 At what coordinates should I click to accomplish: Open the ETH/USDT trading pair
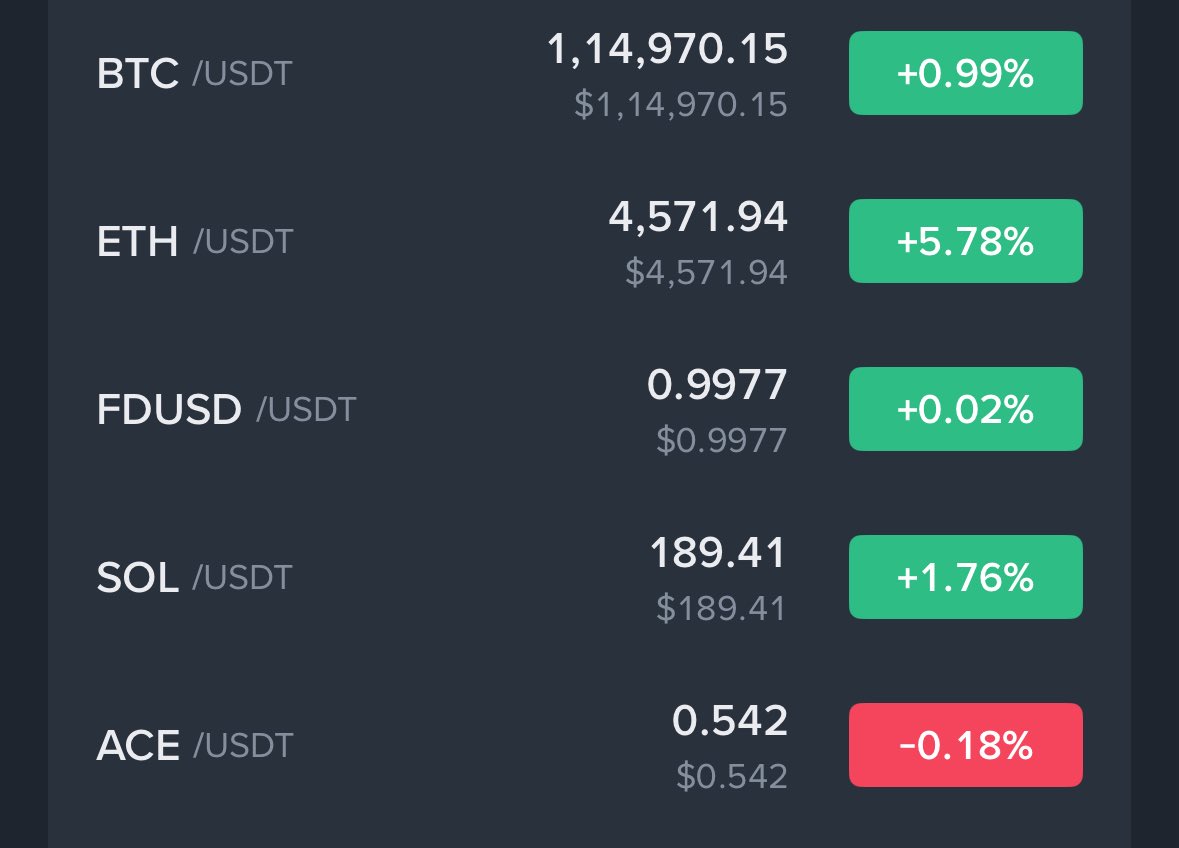[590, 241]
